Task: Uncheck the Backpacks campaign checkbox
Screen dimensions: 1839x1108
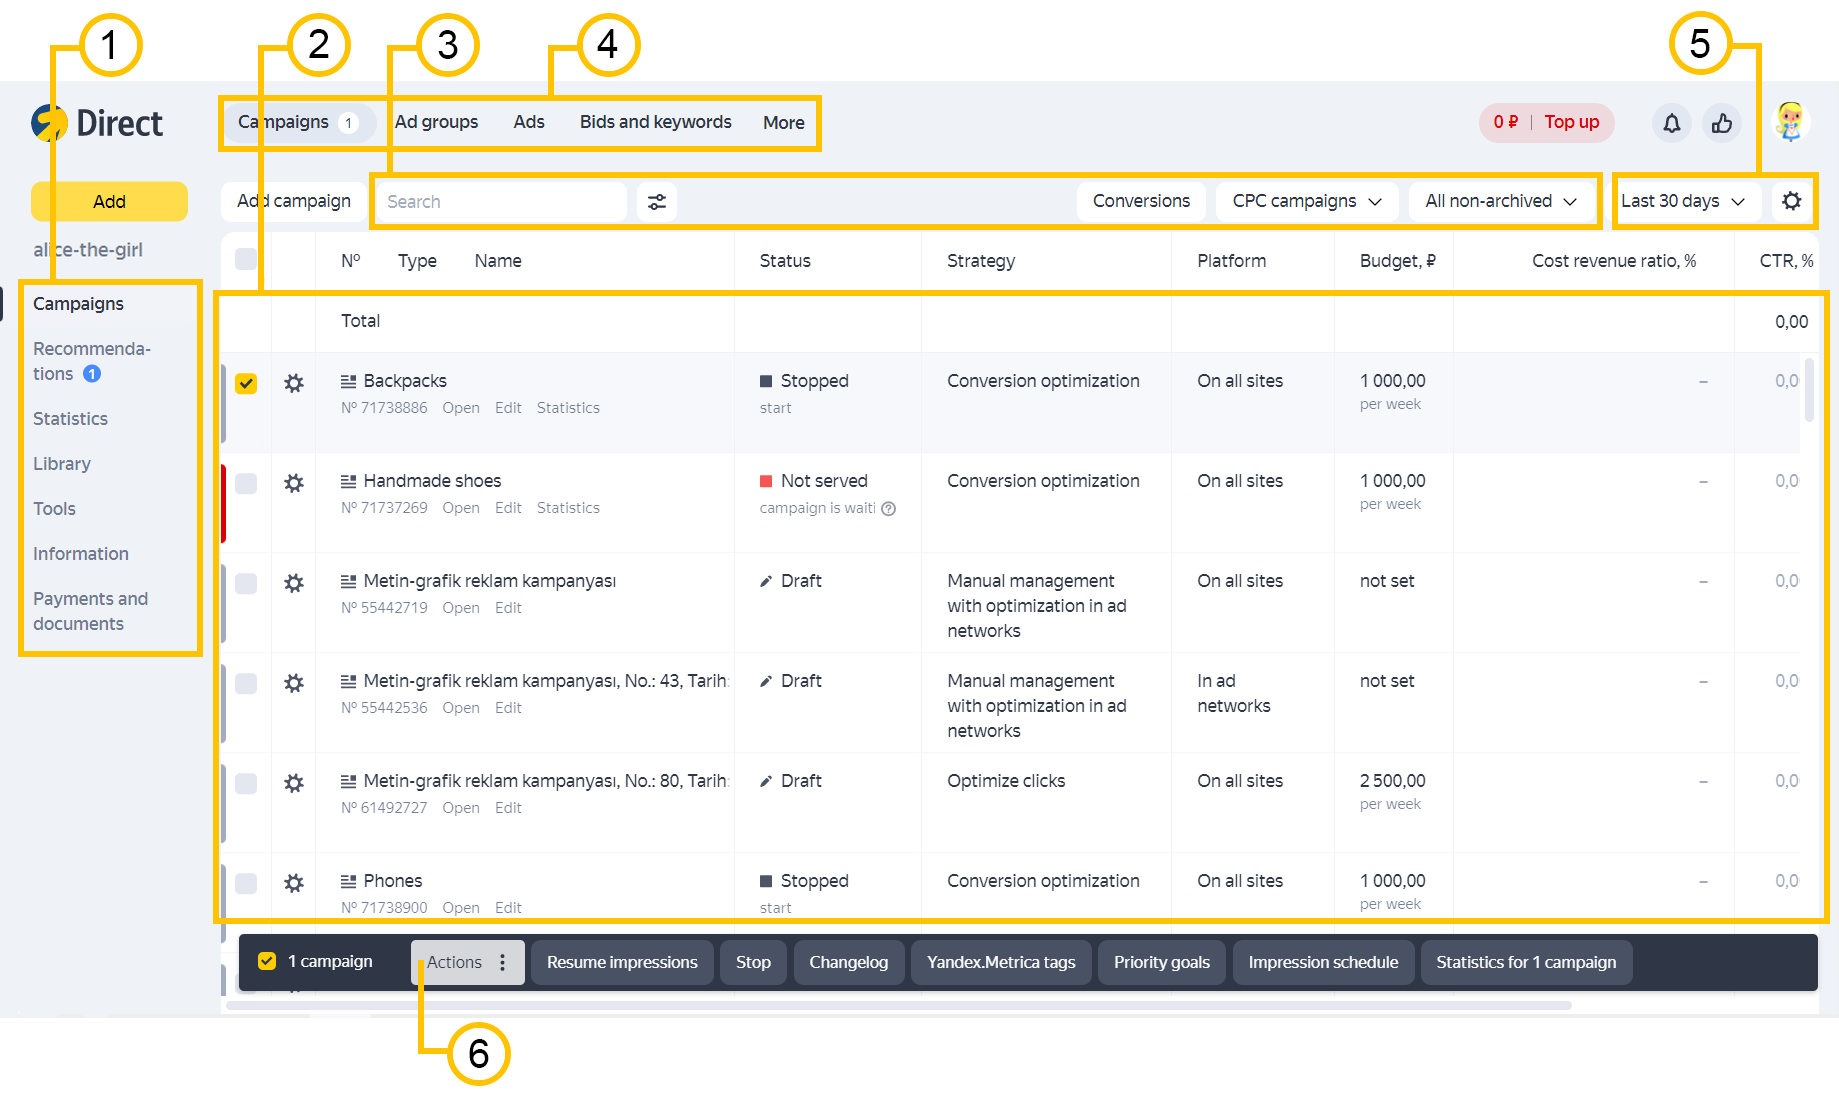Action: pyautogui.click(x=246, y=383)
